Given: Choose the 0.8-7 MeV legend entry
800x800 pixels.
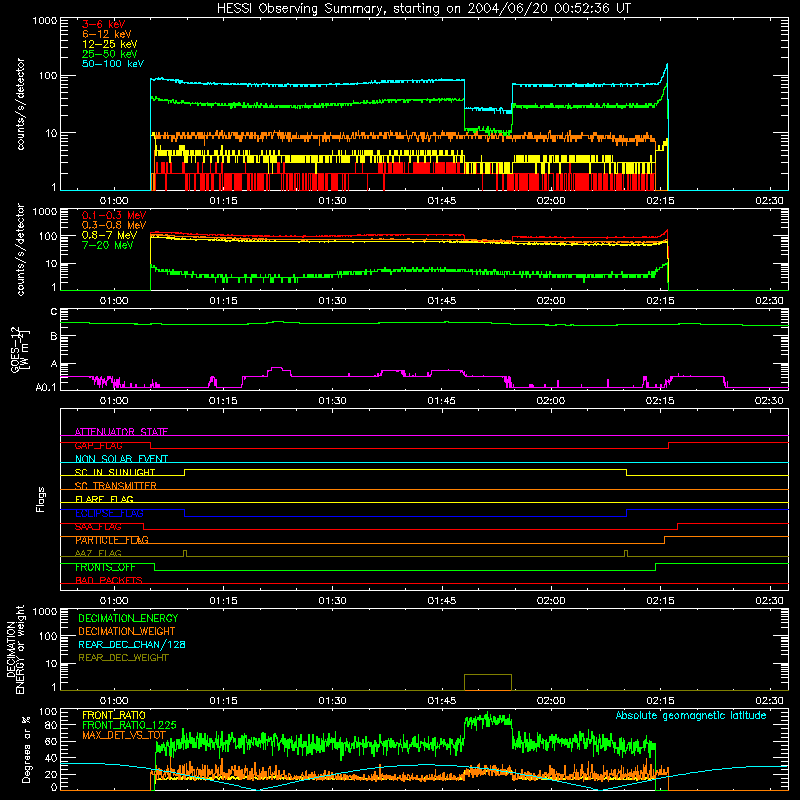Looking at the screenshot, I should point(109,235).
